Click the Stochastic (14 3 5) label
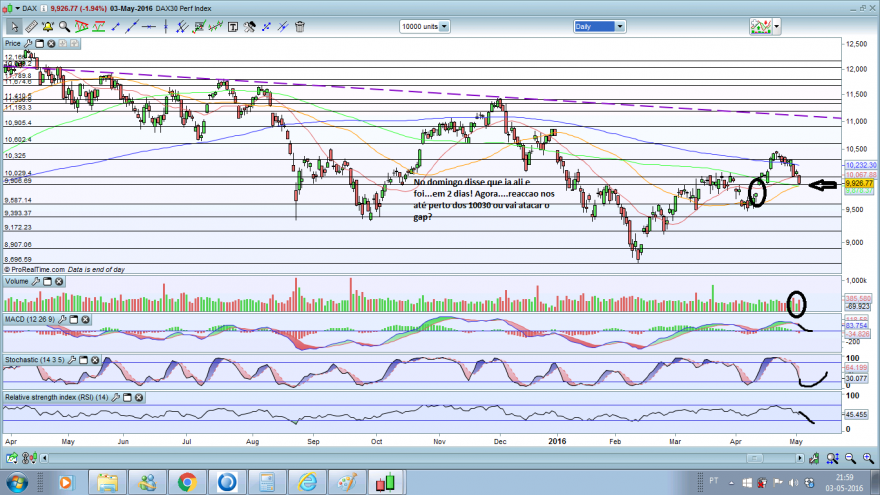880x495 pixels. click(35, 360)
